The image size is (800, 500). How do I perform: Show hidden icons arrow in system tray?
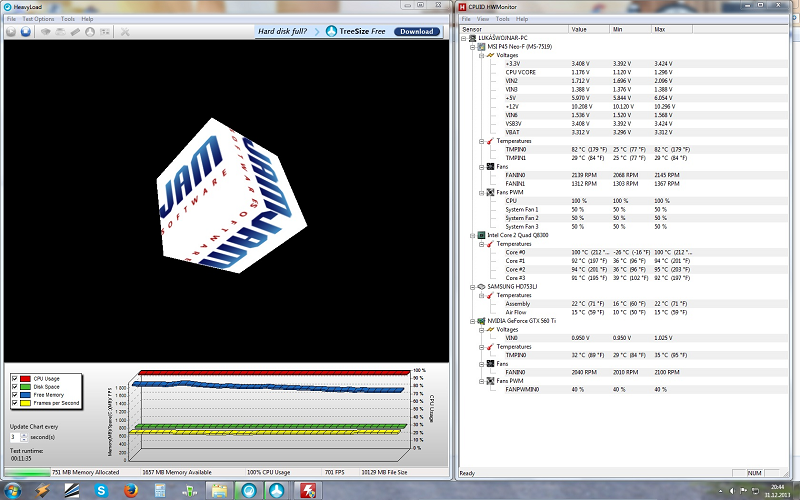[x=722, y=491]
